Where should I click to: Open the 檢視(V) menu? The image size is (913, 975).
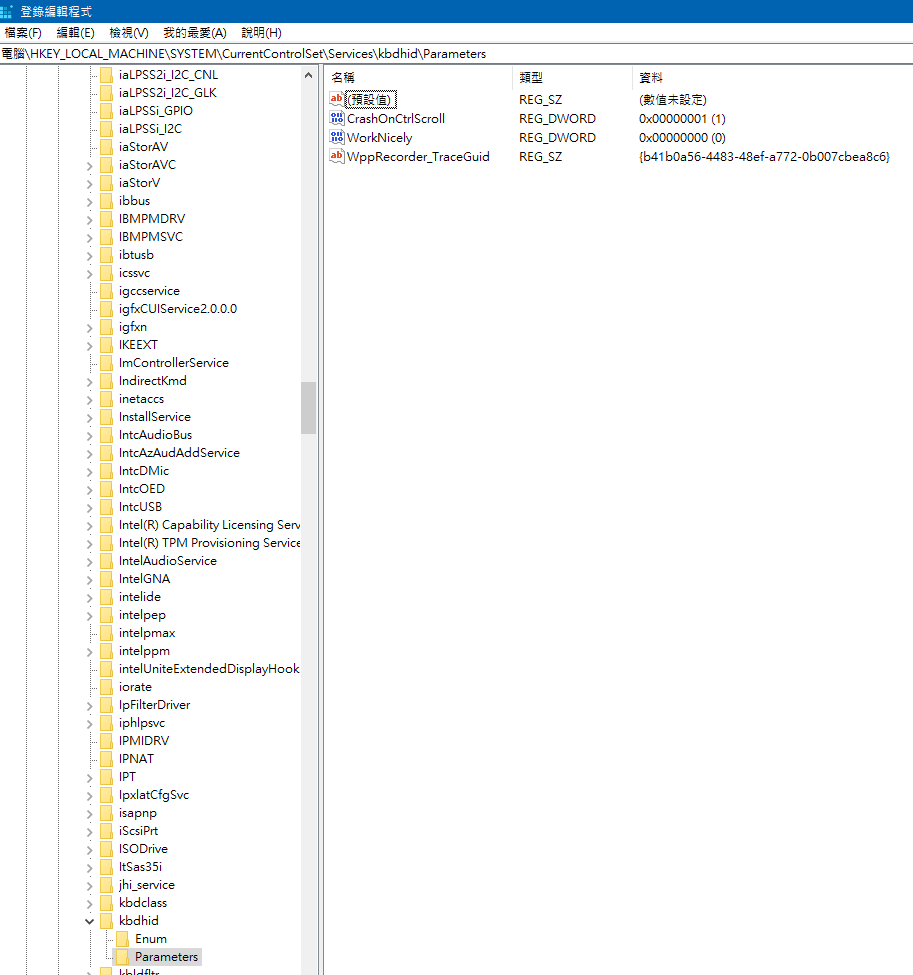[x=129, y=33]
